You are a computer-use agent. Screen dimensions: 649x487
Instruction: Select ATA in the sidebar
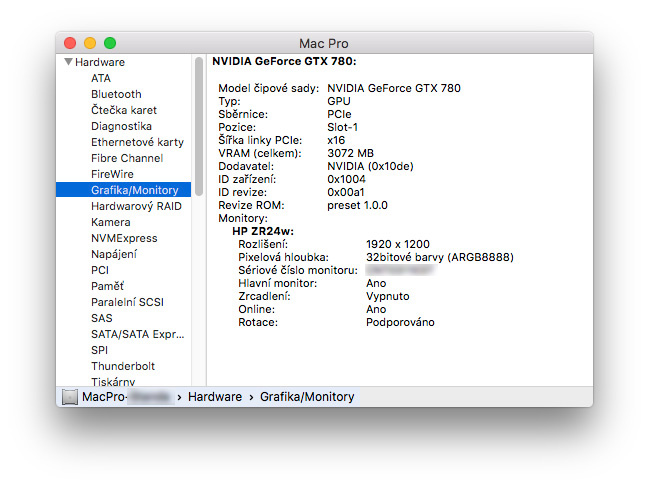coord(101,78)
